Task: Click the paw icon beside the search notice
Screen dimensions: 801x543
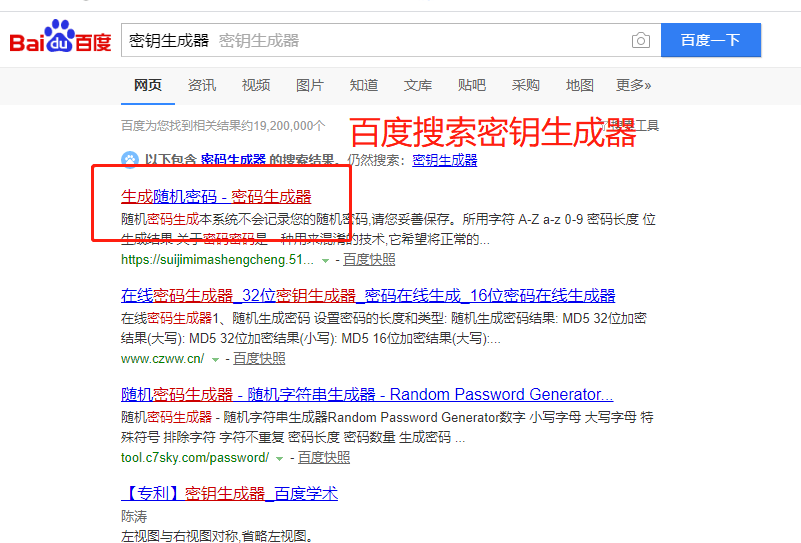Action: (130, 159)
